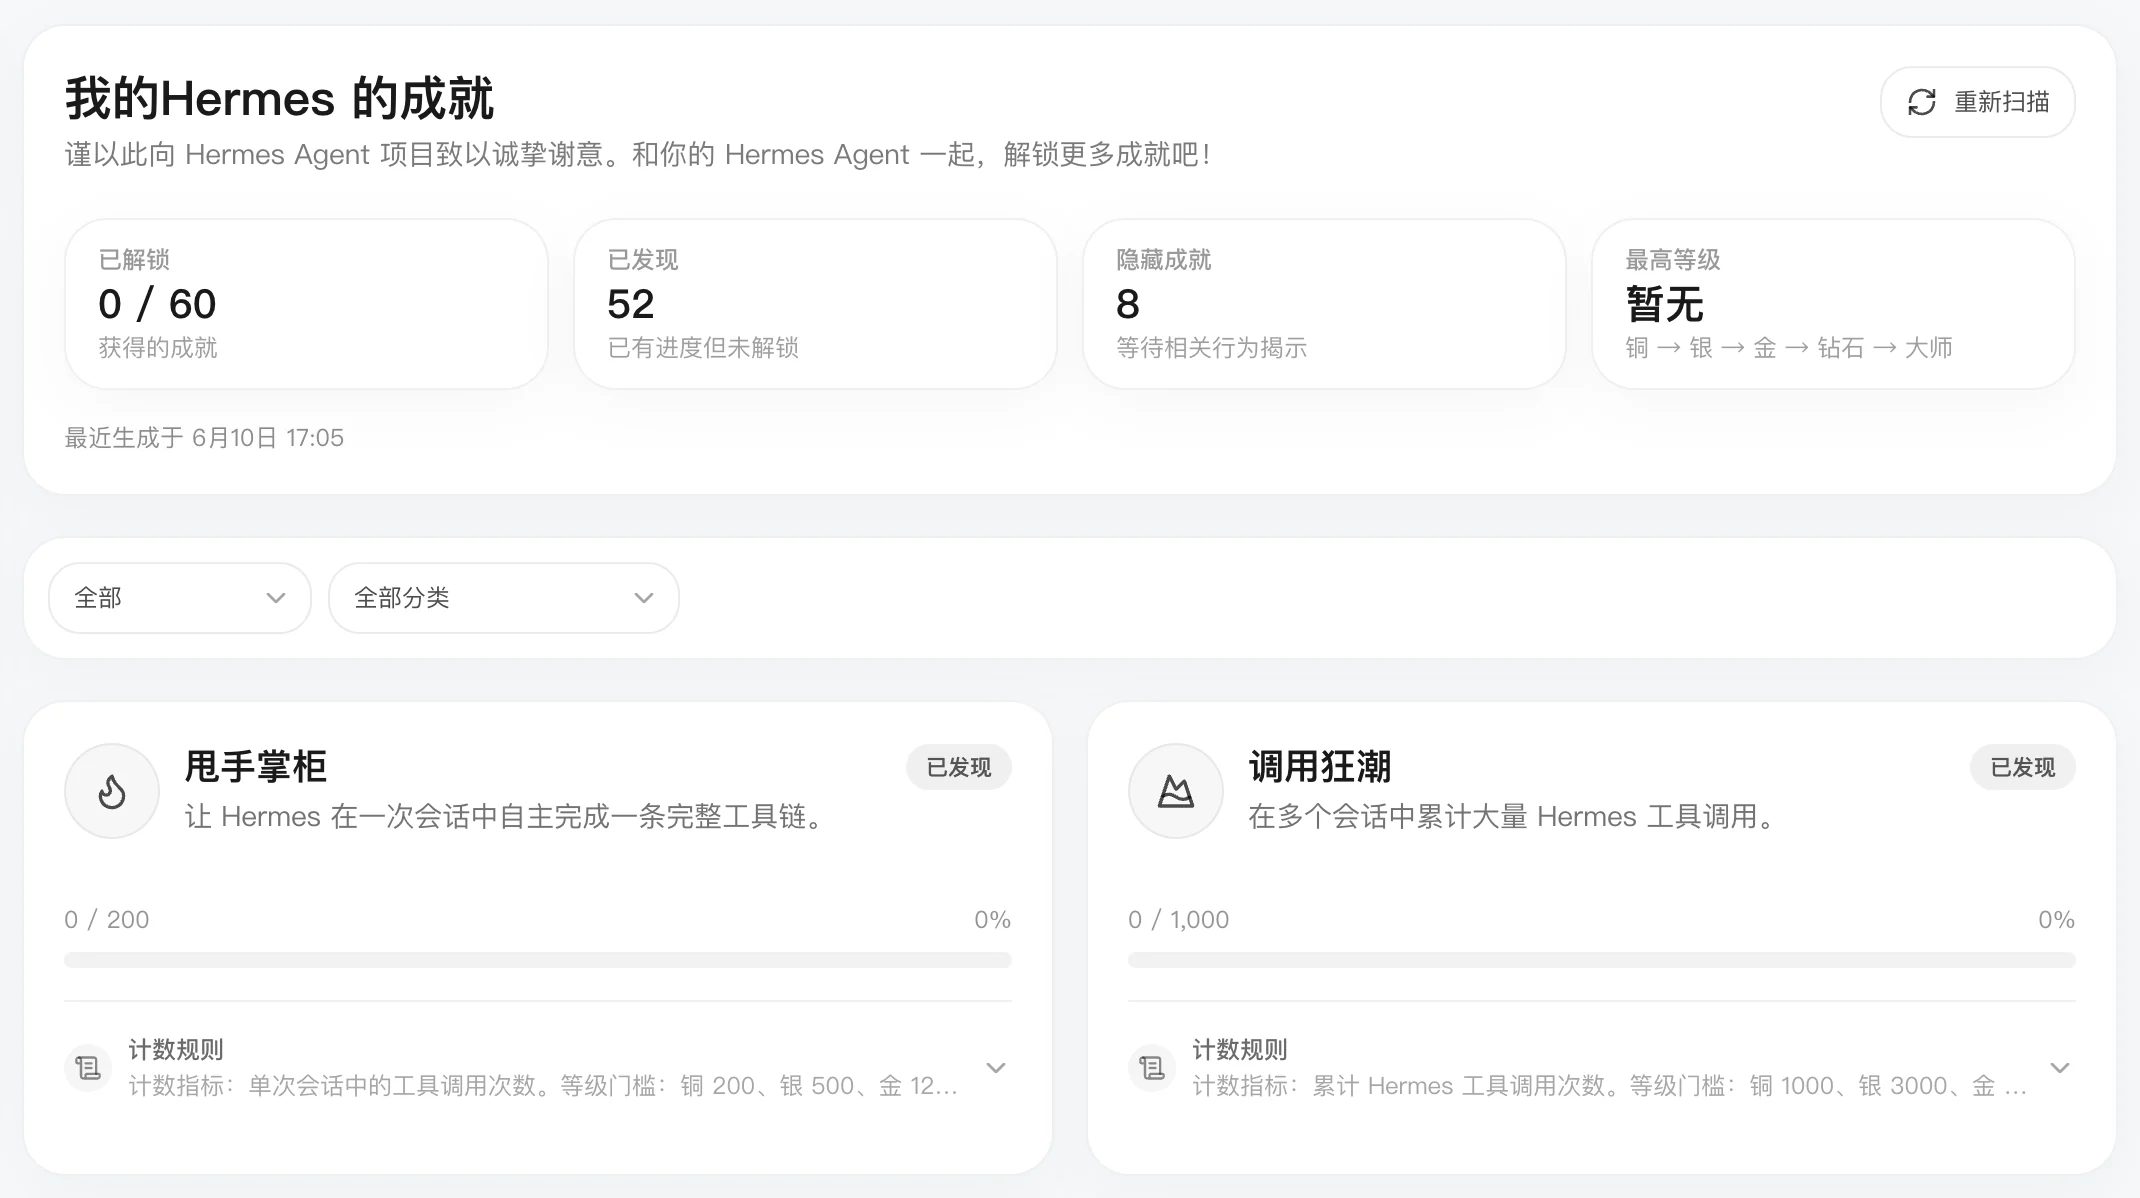Select the 已发现 52 stat card
The image size is (2140, 1198).
point(816,304)
